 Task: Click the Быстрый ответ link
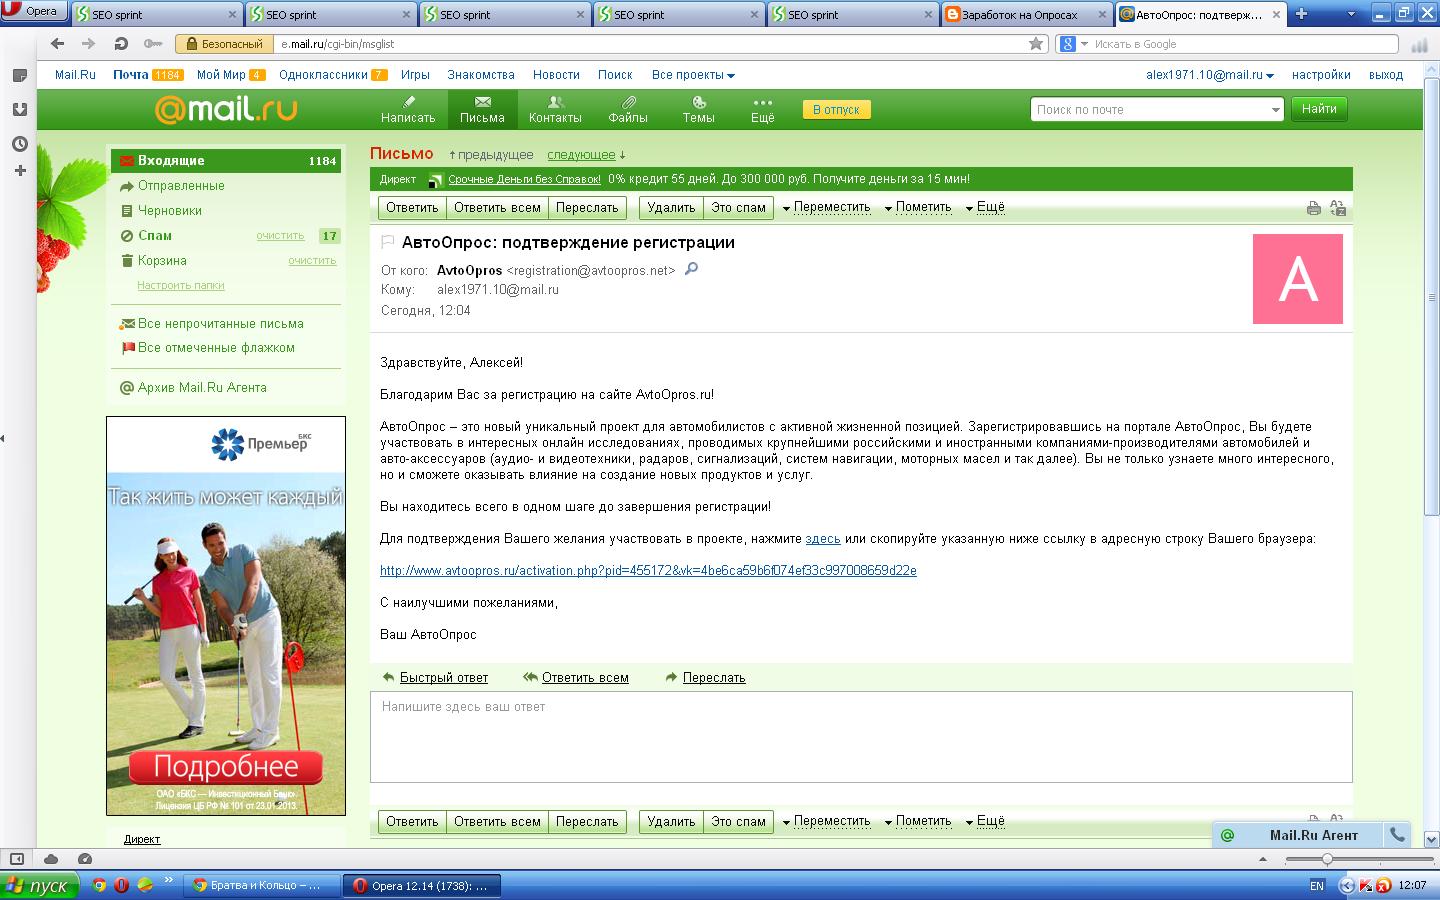point(444,678)
